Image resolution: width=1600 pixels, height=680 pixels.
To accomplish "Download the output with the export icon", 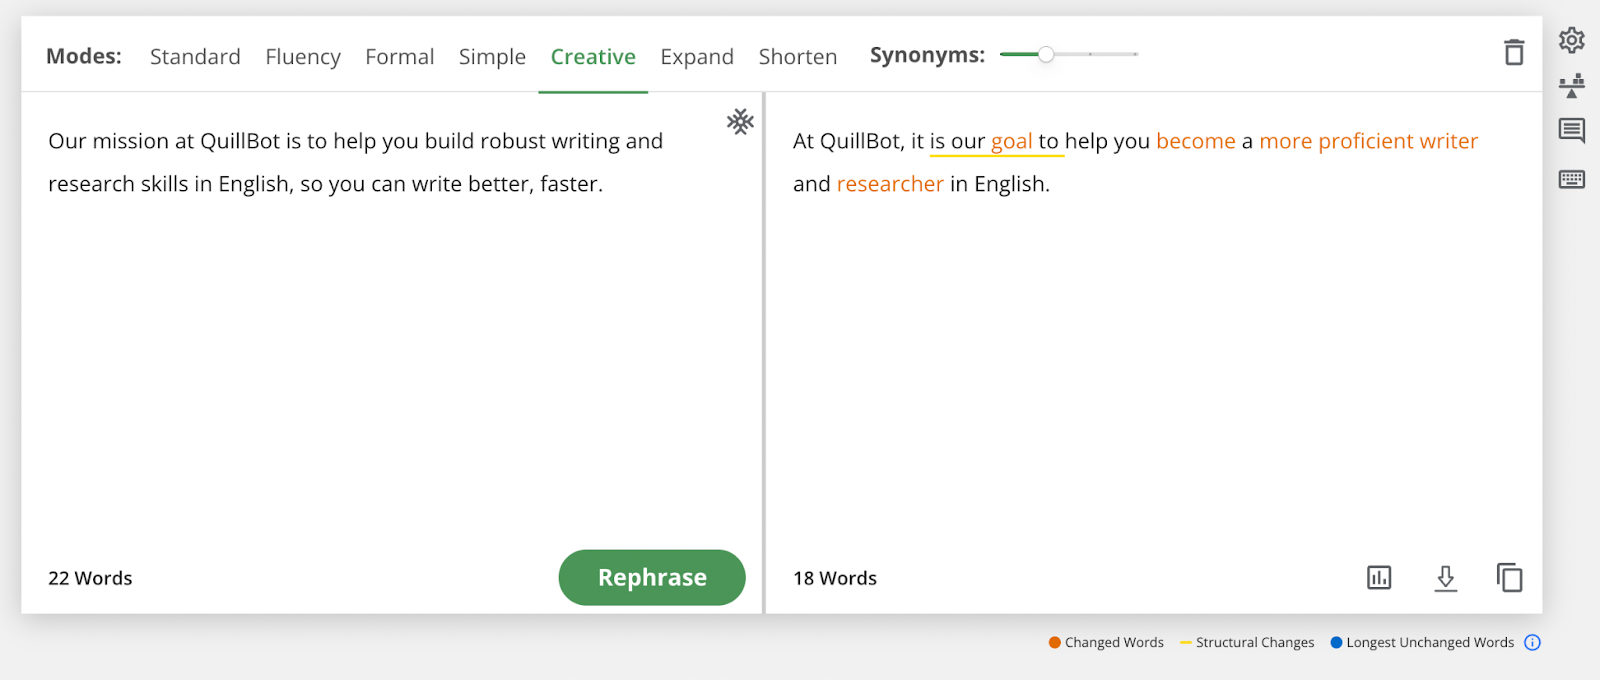I will 1445,578.
